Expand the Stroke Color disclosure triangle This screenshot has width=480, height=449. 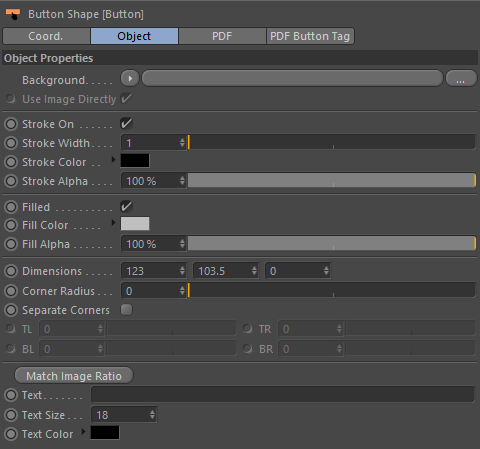pos(113,160)
